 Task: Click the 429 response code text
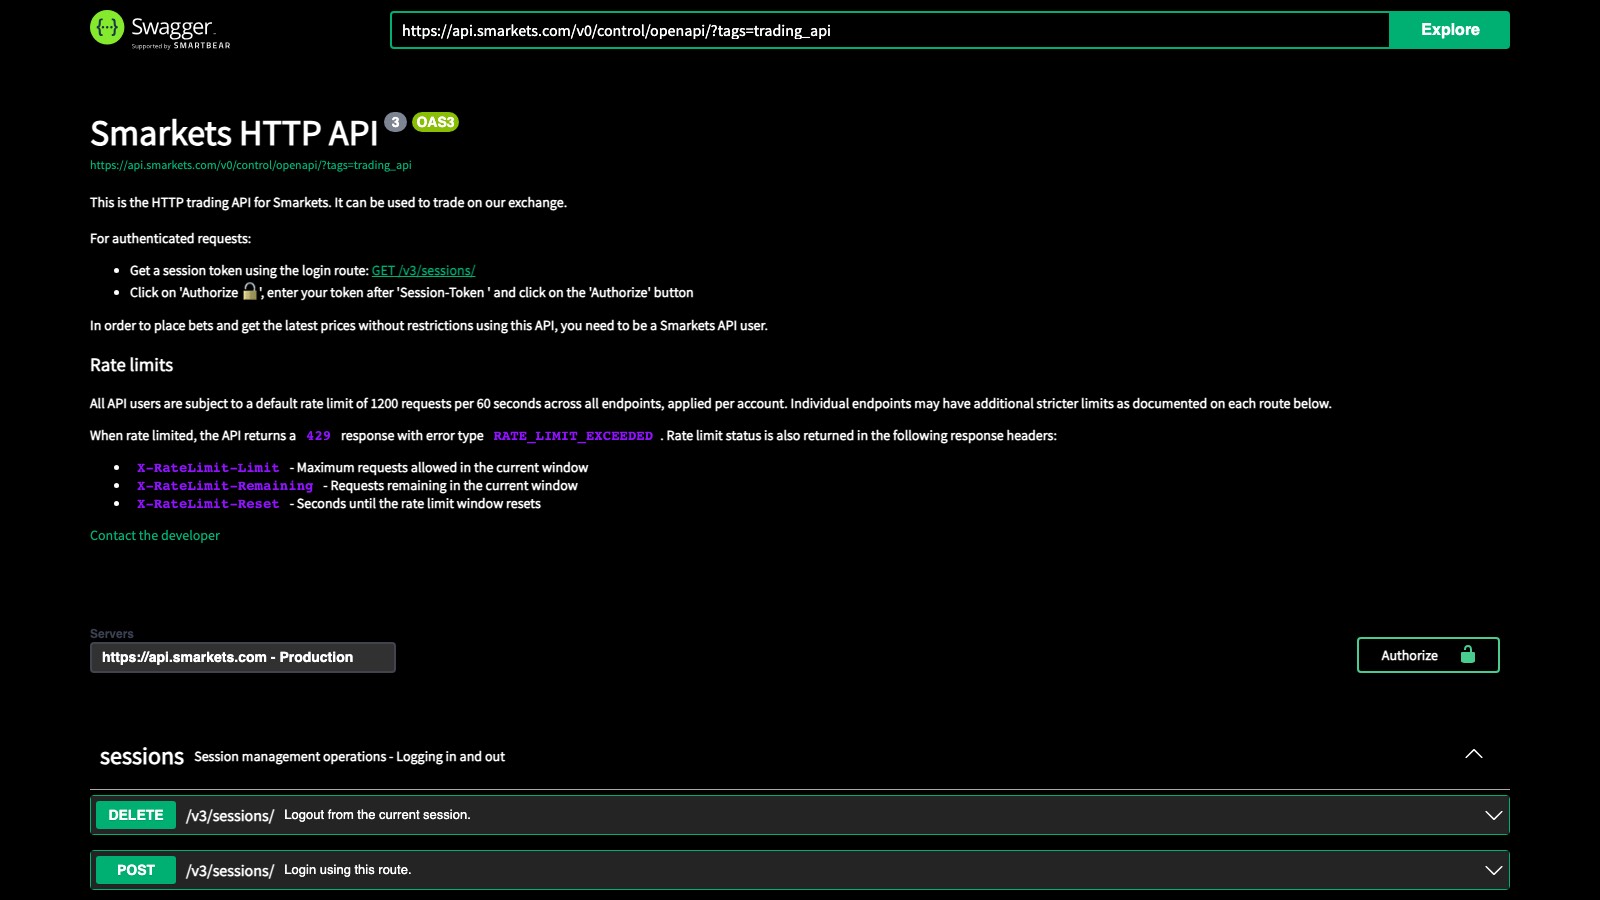coord(318,436)
